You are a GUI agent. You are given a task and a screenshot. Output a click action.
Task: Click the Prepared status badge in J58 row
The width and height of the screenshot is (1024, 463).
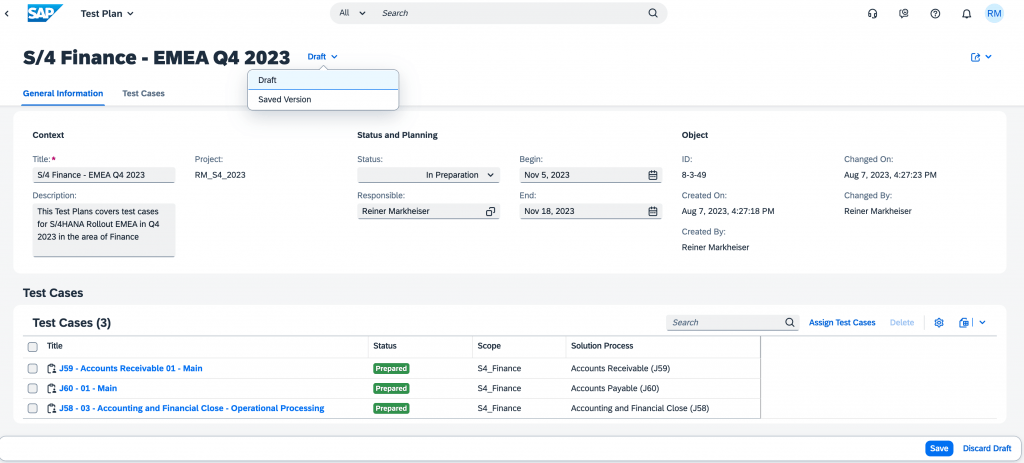coord(391,408)
